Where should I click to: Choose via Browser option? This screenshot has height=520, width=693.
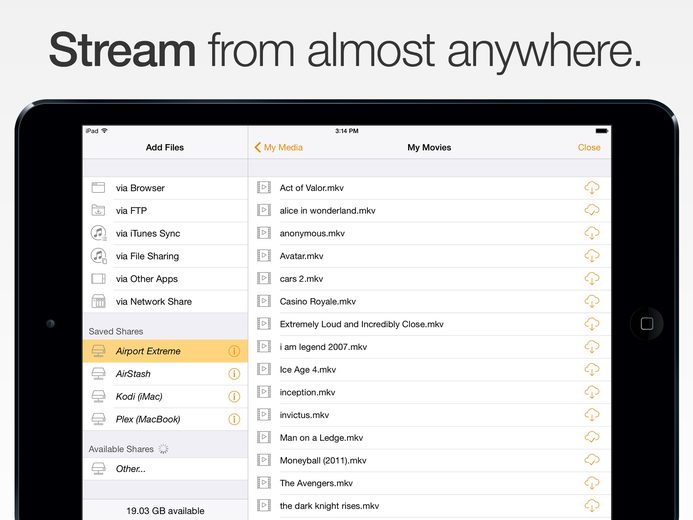click(165, 188)
